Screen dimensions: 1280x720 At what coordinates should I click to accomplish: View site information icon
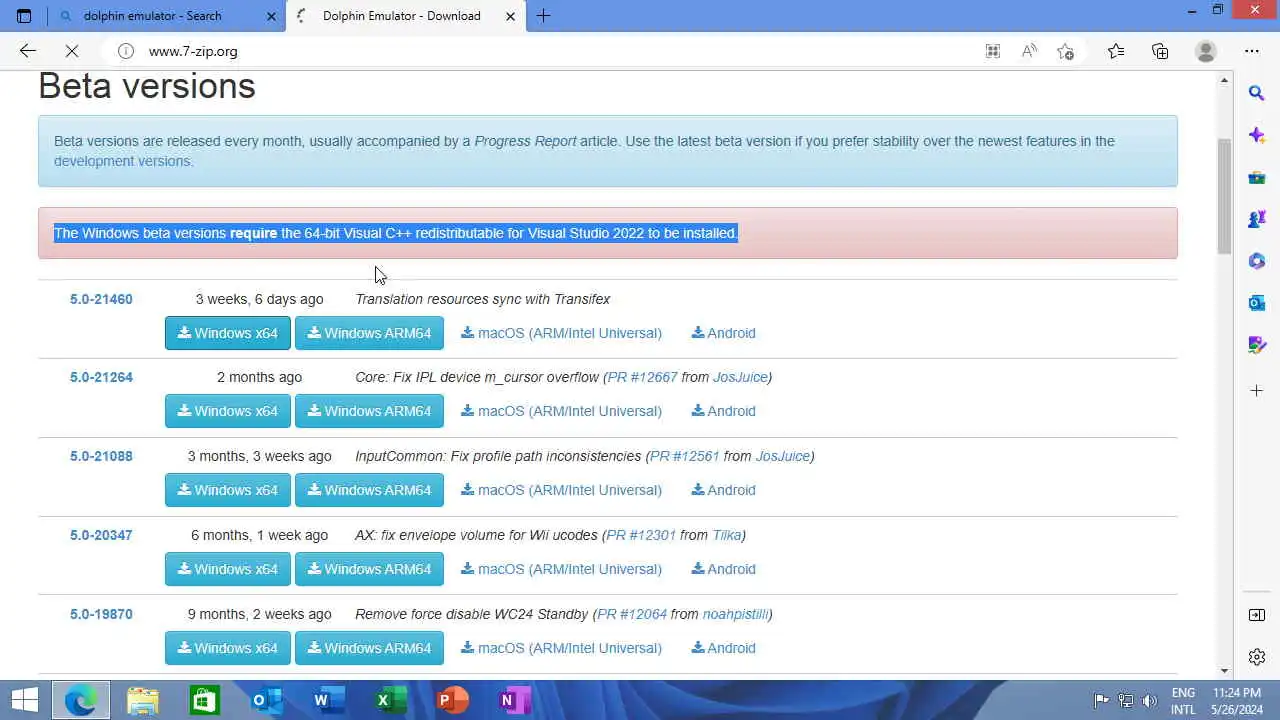pos(126,51)
